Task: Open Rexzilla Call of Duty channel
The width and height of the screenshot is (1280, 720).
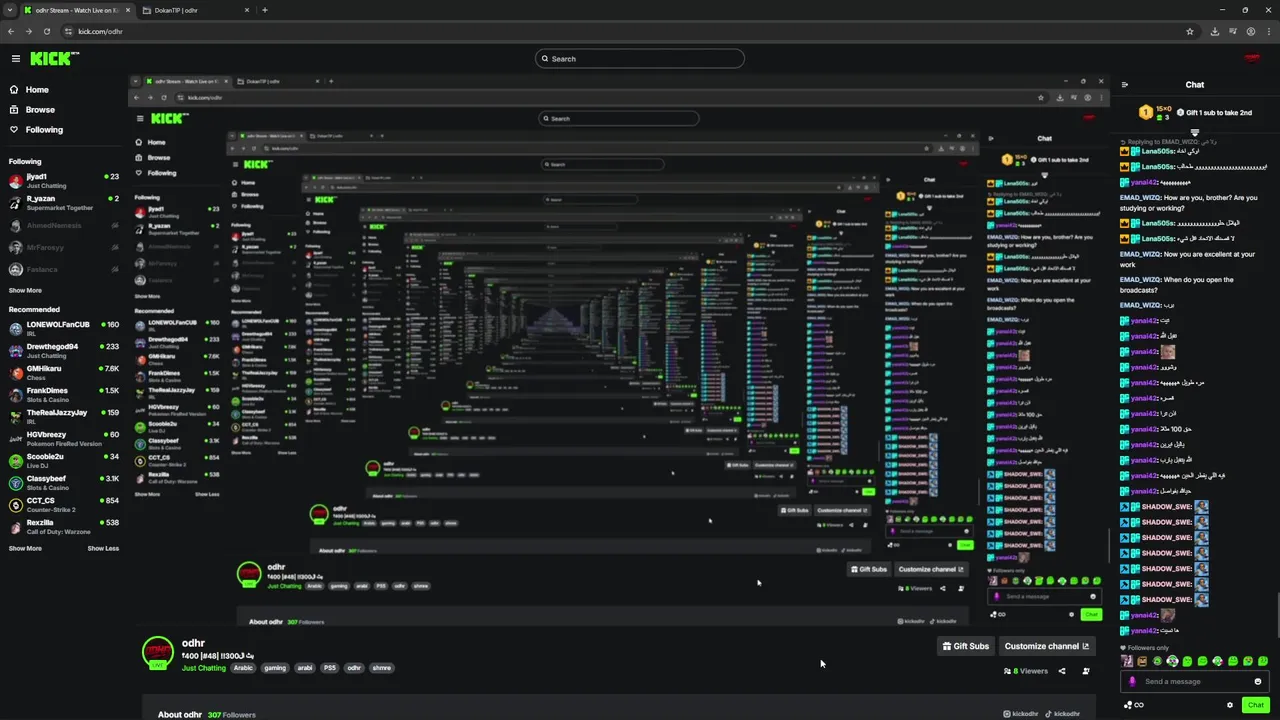Action: tap(64, 526)
